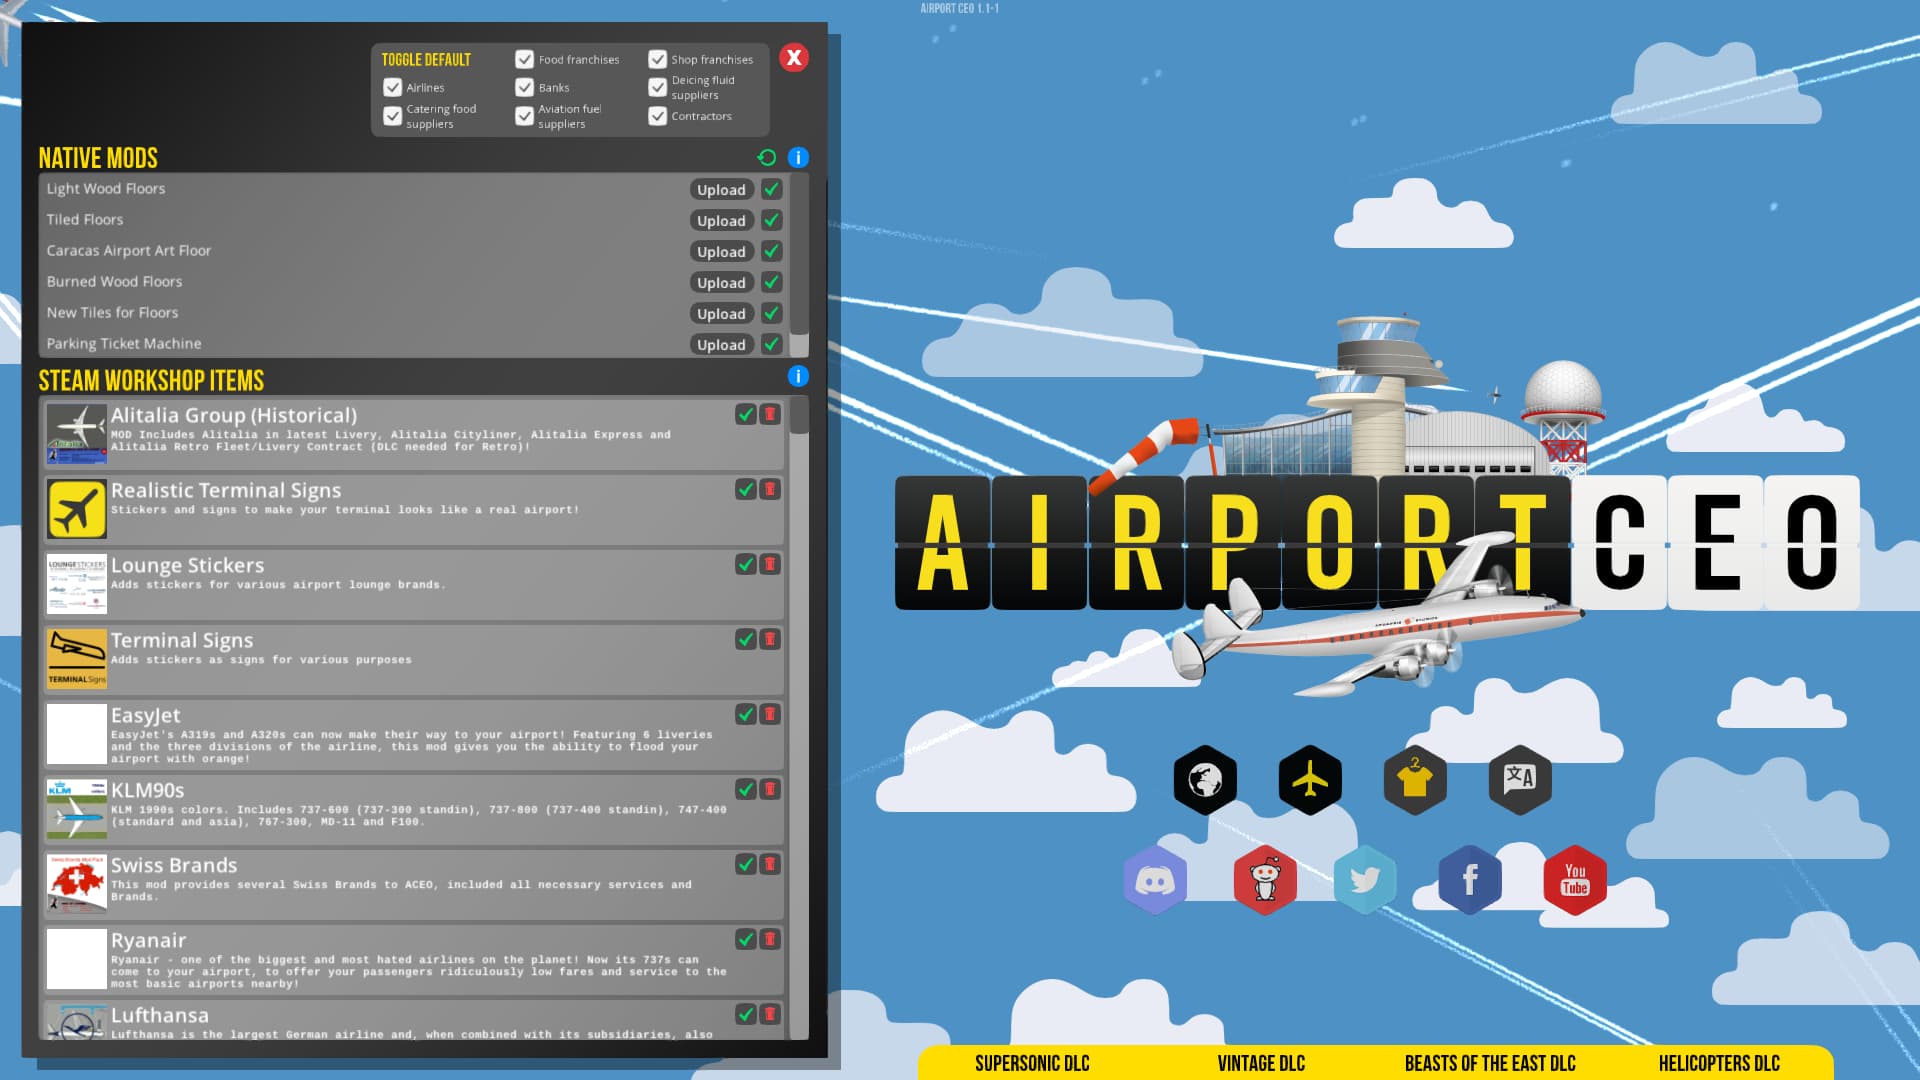This screenshot has width=1920, height=1080.
Task: Select KLM90s mod thumbnail
Action: point(77,809)
